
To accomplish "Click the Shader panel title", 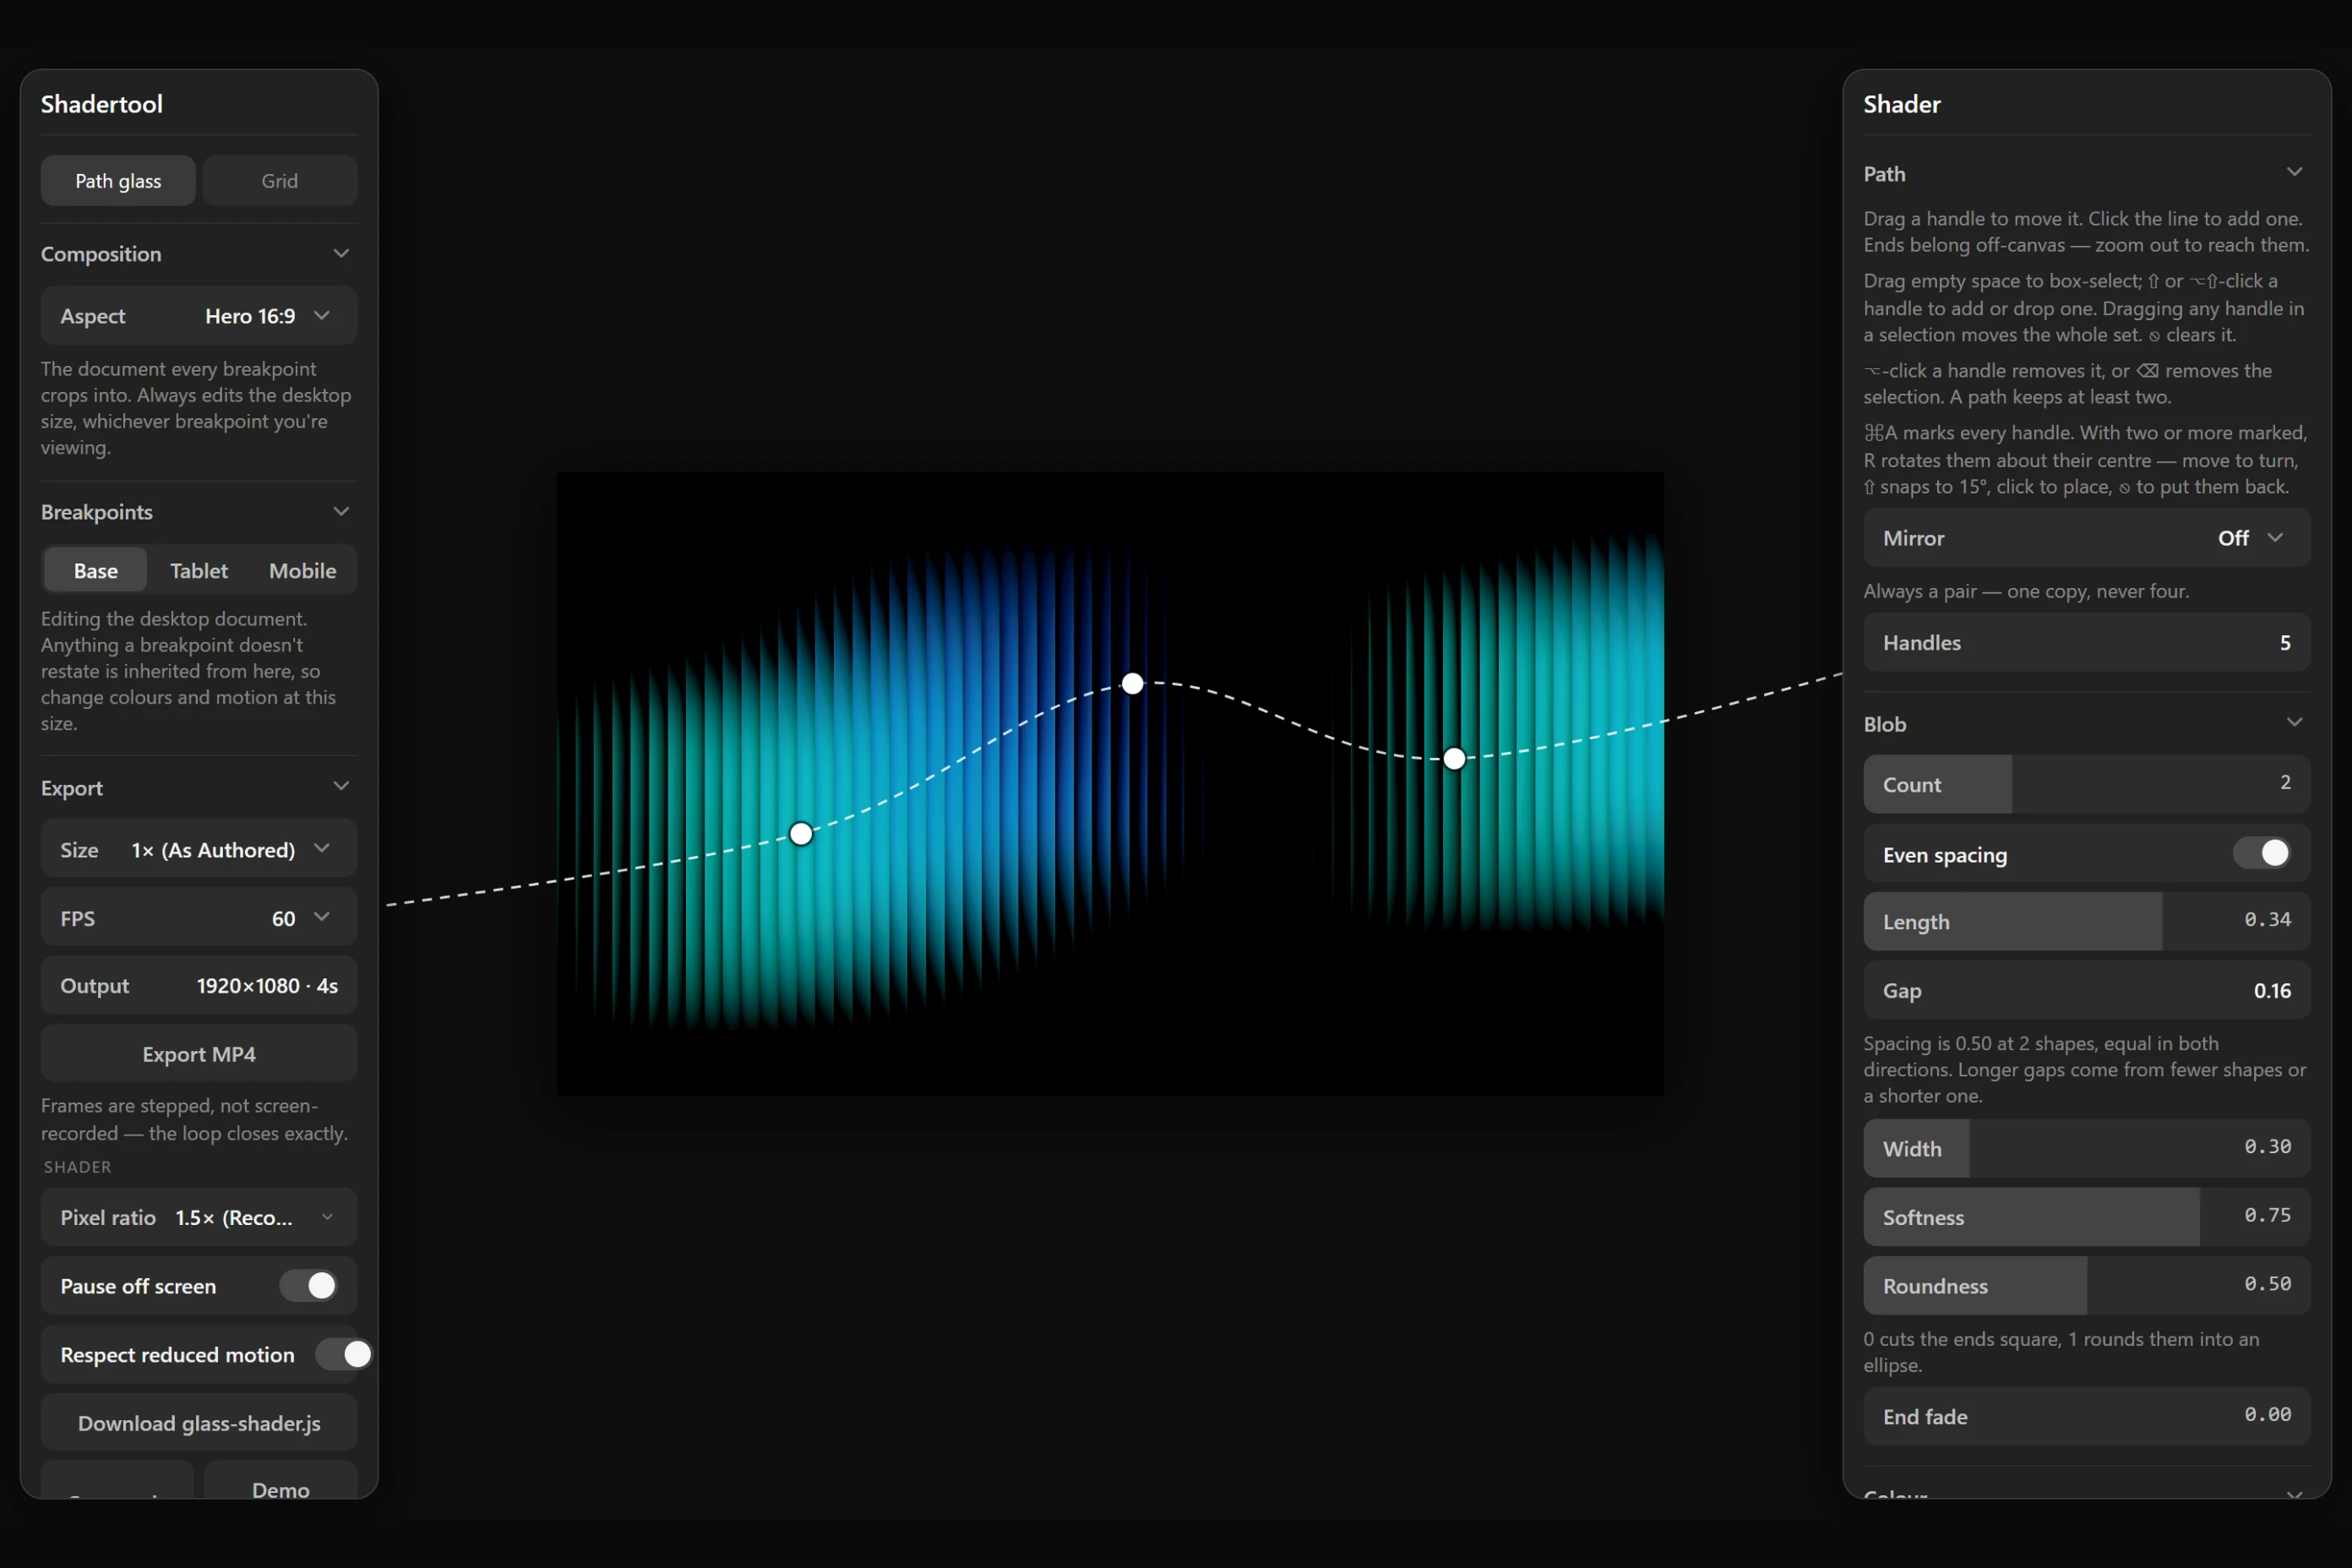I will point(1902,104).
